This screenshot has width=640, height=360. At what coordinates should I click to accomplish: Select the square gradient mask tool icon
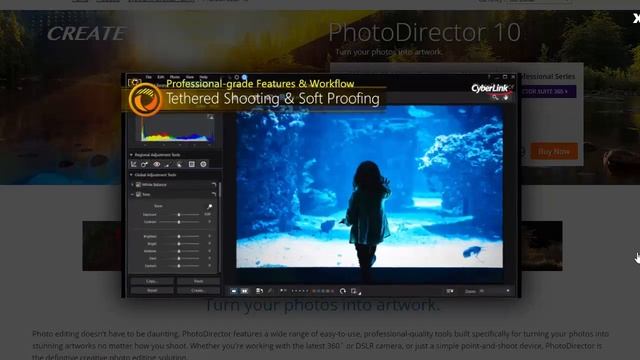click(x=191, y=164)
